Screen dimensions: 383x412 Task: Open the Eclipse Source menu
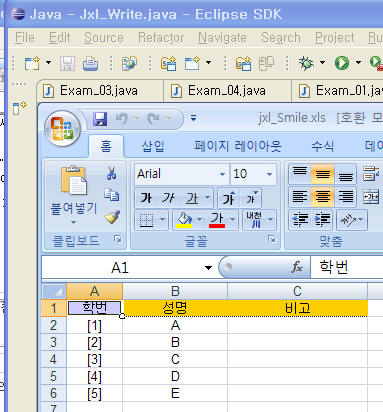click(x=104, y=38)
